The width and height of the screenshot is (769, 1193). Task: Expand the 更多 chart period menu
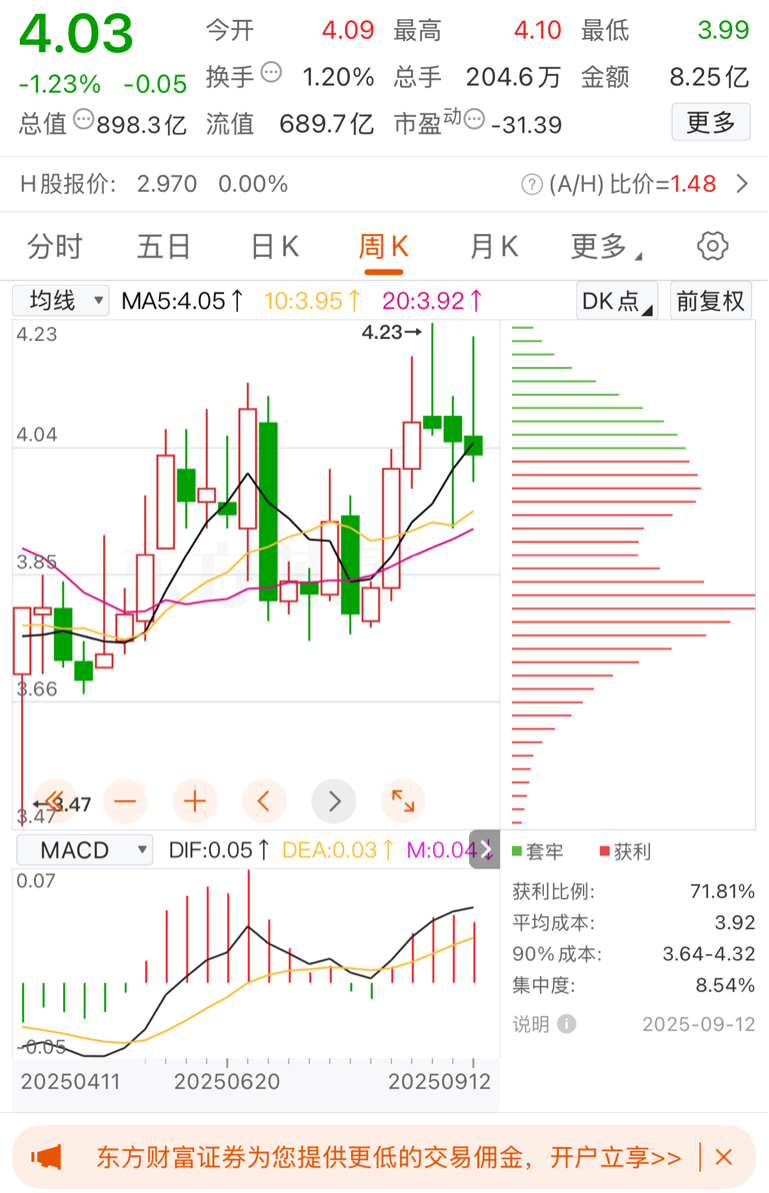[x=606, y=247]
